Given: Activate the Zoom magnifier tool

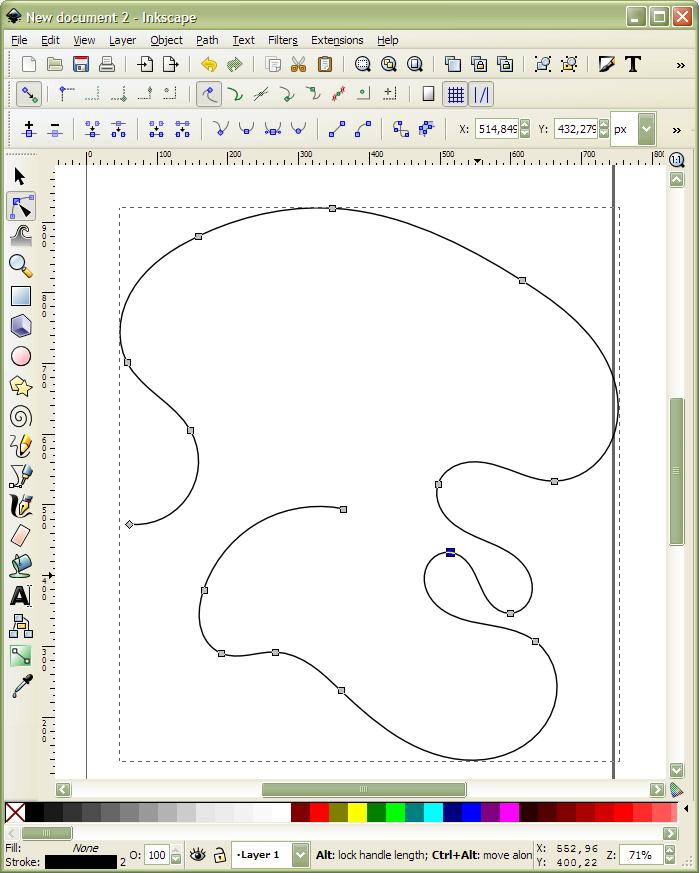Looking at the screenshot, I should 20,266.
